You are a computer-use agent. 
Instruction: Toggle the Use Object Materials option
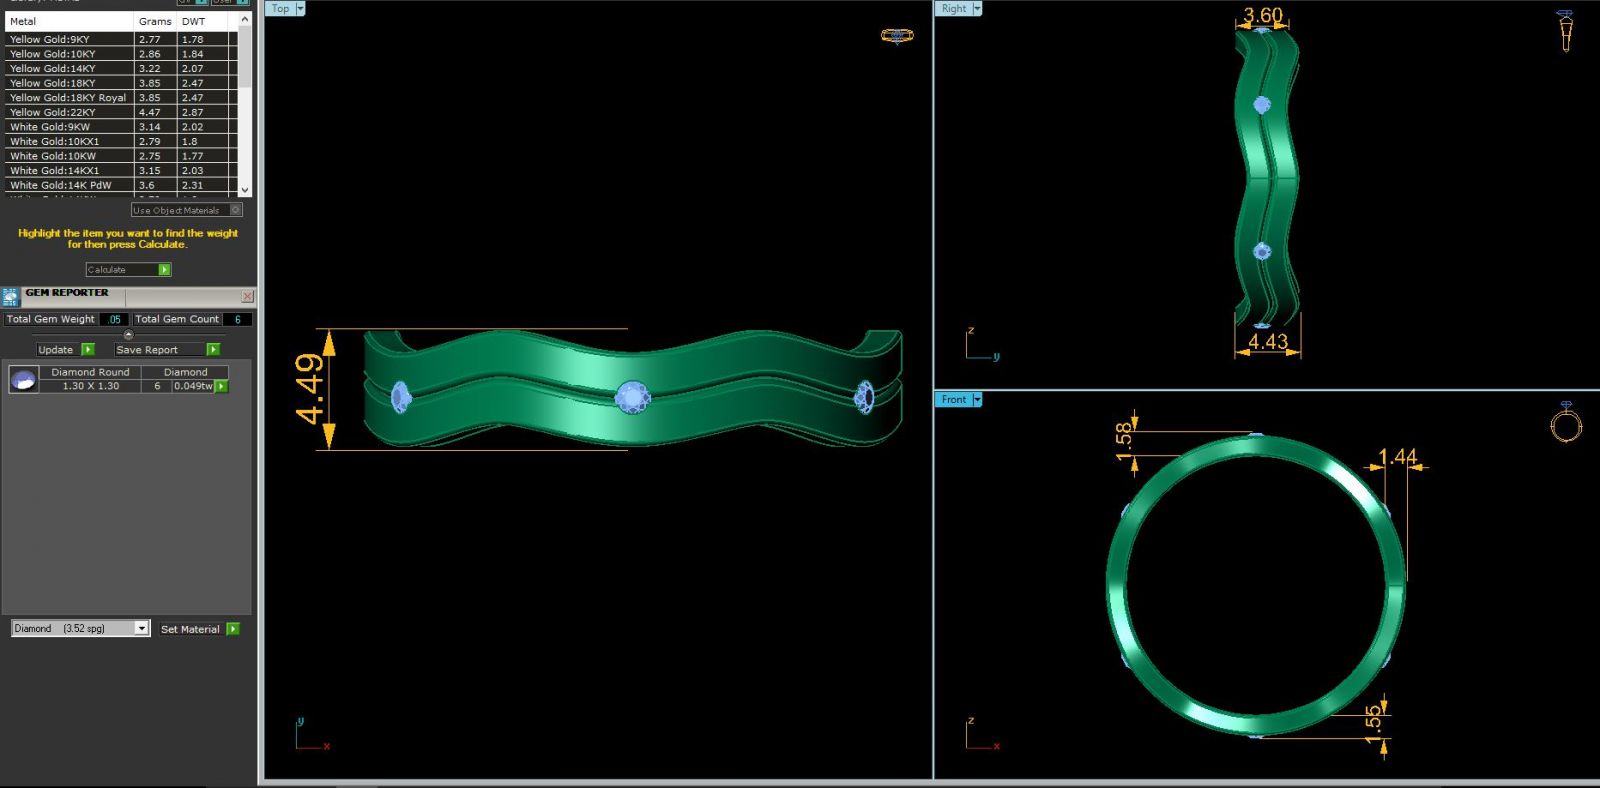coord(236,210)
